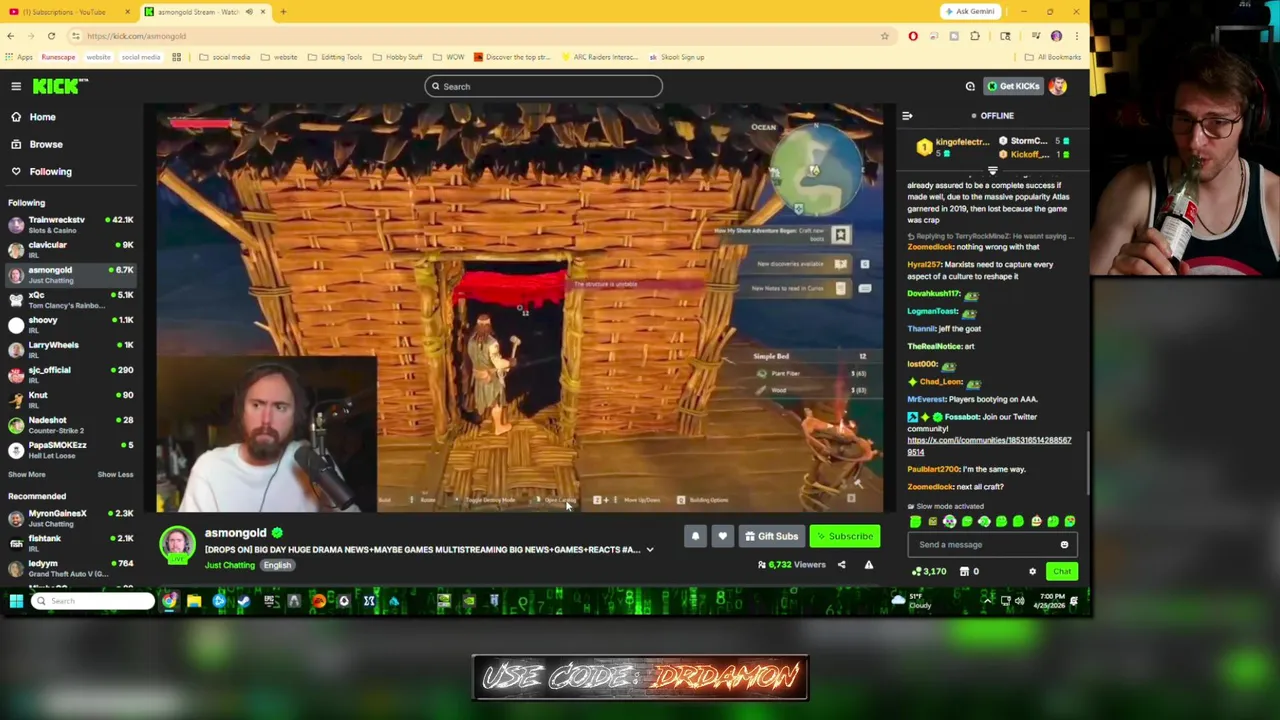1280x720 pixels.
Task: Click the Windows taskbar search box
Action: (x=92, y=601)
